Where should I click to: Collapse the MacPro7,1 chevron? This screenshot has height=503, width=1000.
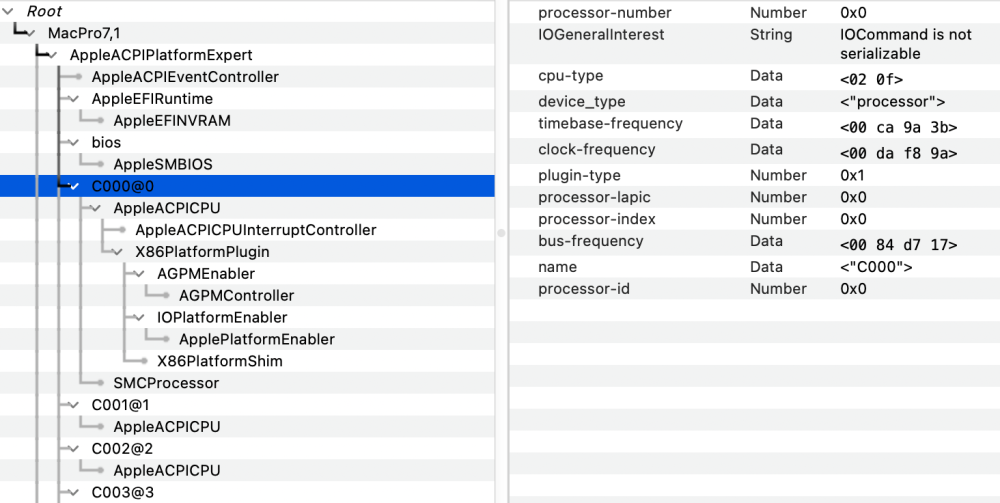[31, 33]
